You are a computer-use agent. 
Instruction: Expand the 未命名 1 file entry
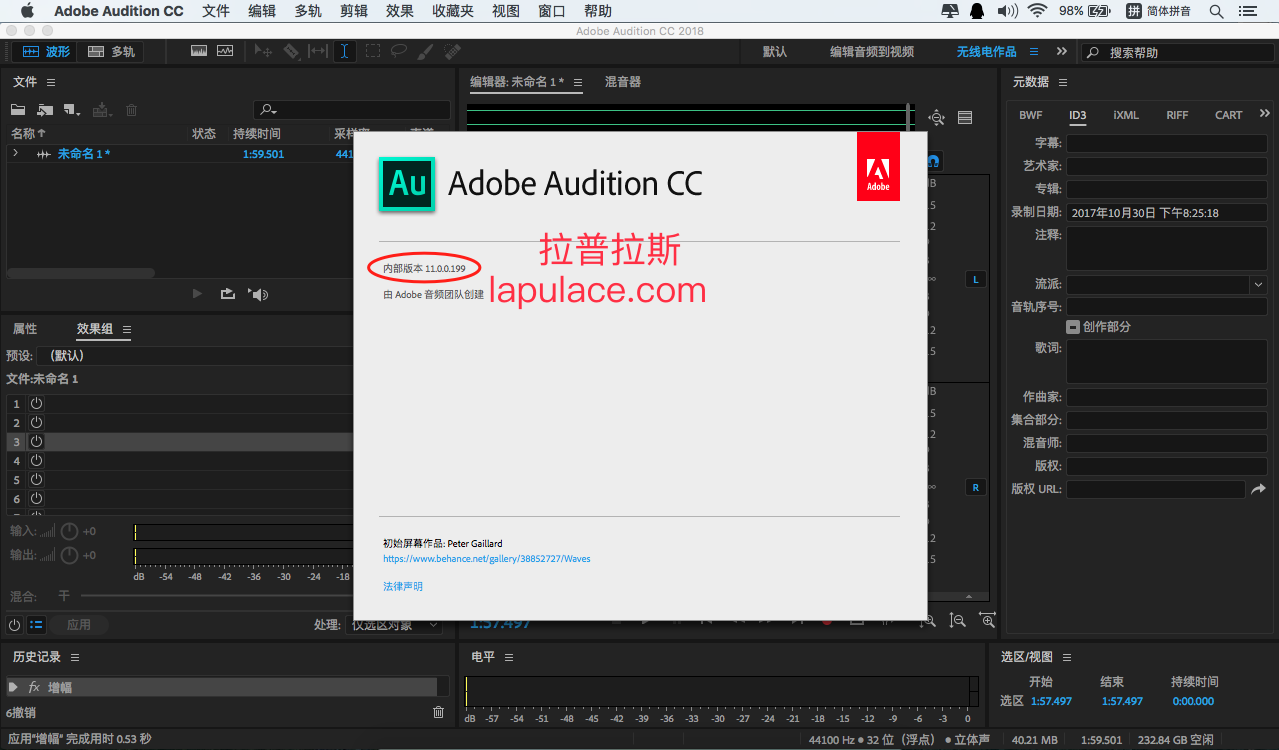click(15, 153)
